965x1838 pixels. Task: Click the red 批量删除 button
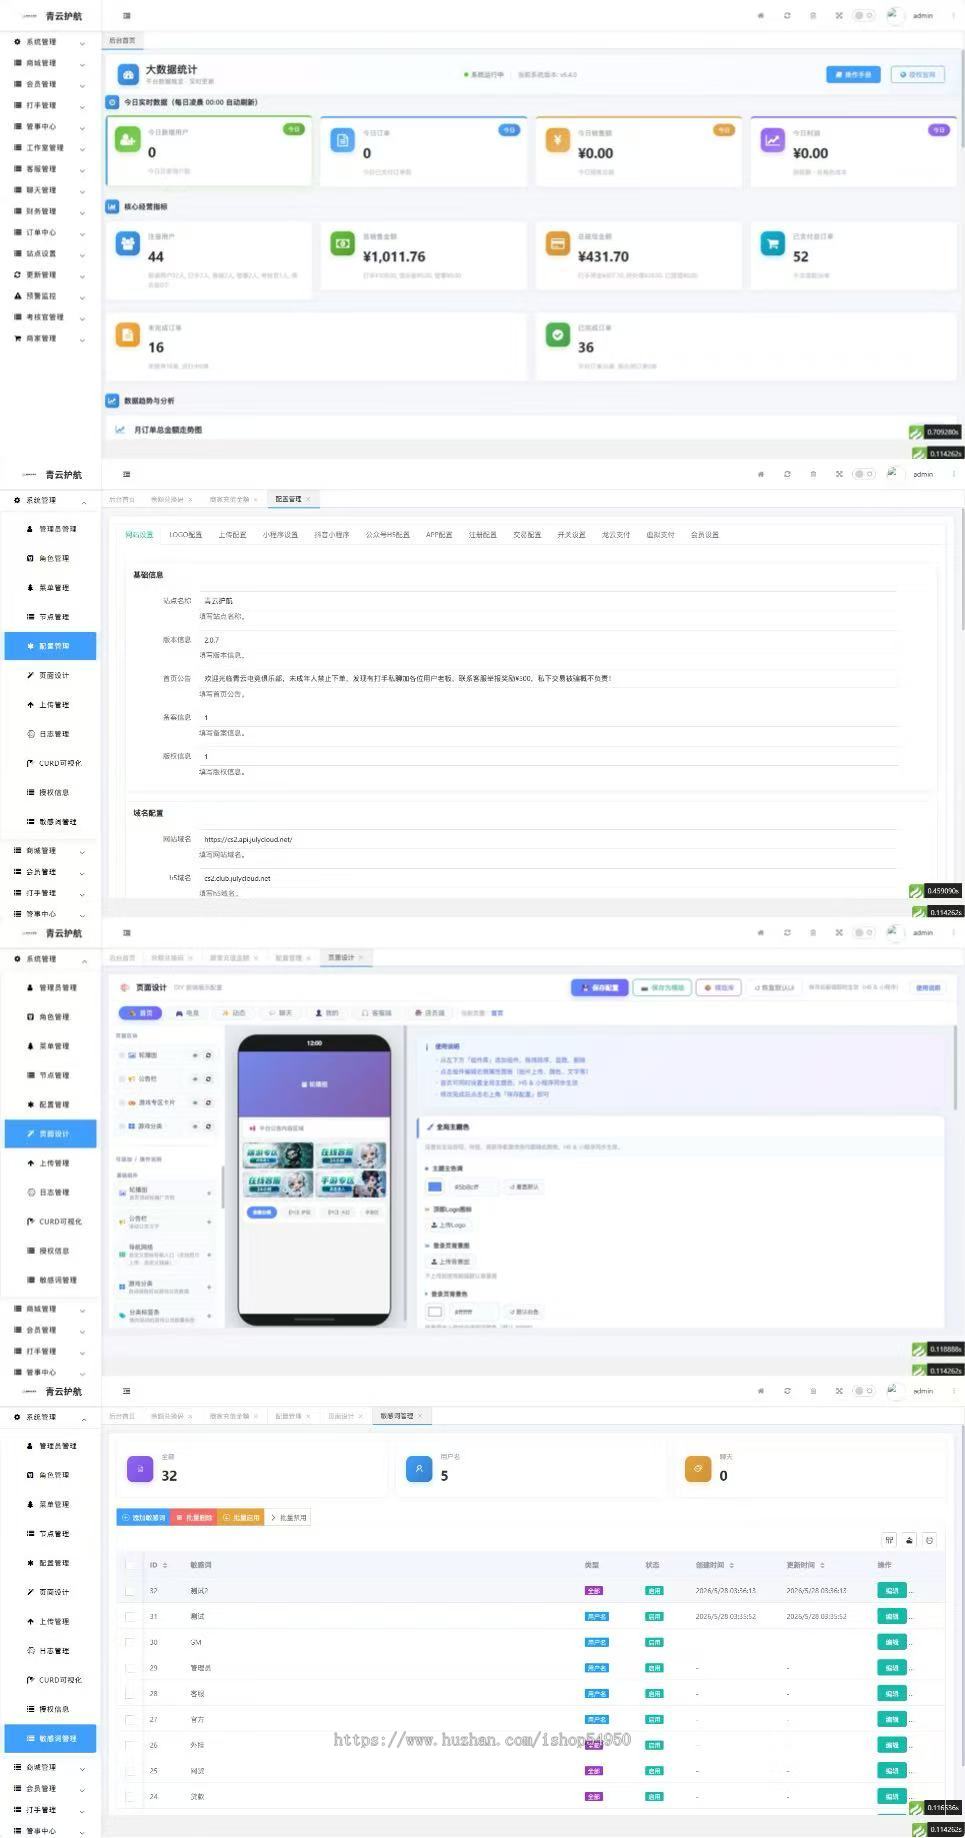[194, 1518]
